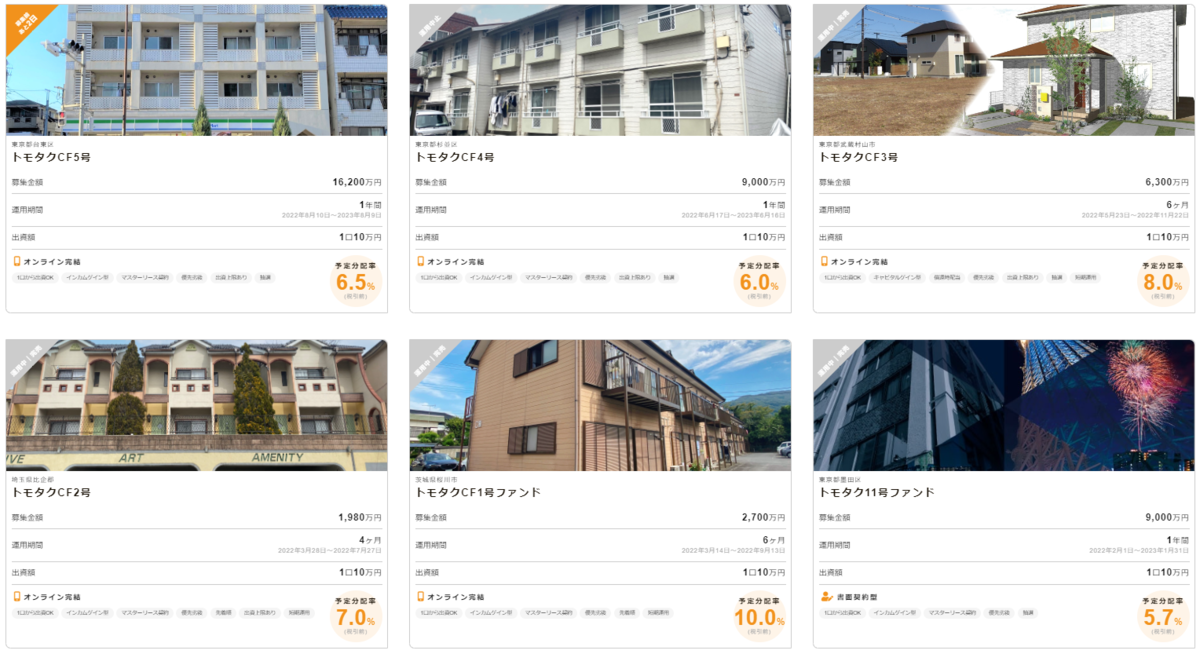Viewport: 1200px width, 654px height.
Task: Open the トモタクCF3号 fund title
Action: [859, 158]
